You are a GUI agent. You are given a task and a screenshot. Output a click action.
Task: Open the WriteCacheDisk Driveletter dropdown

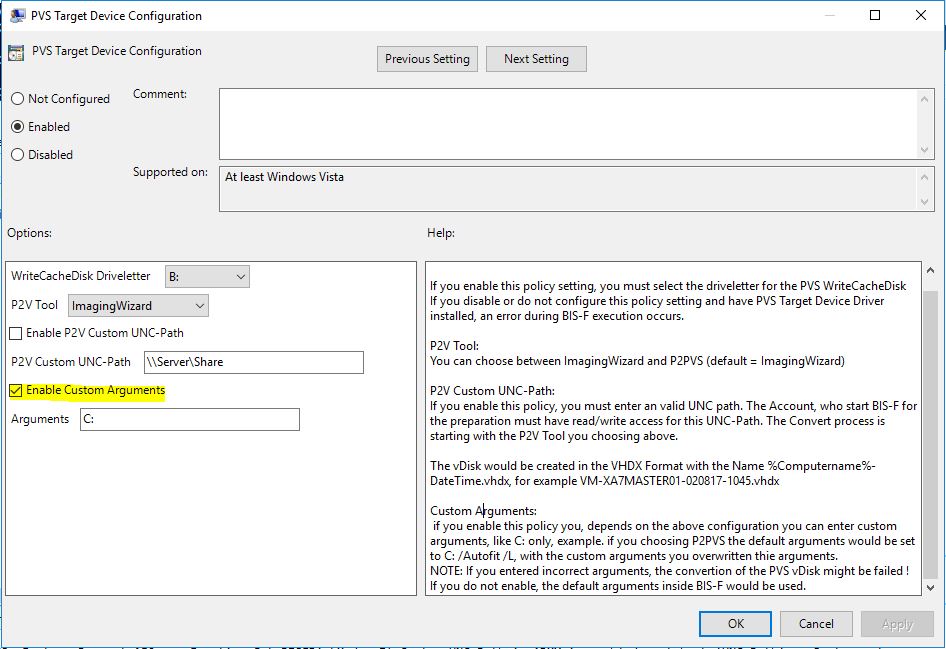pyautogui.click(x=207, y=277)
